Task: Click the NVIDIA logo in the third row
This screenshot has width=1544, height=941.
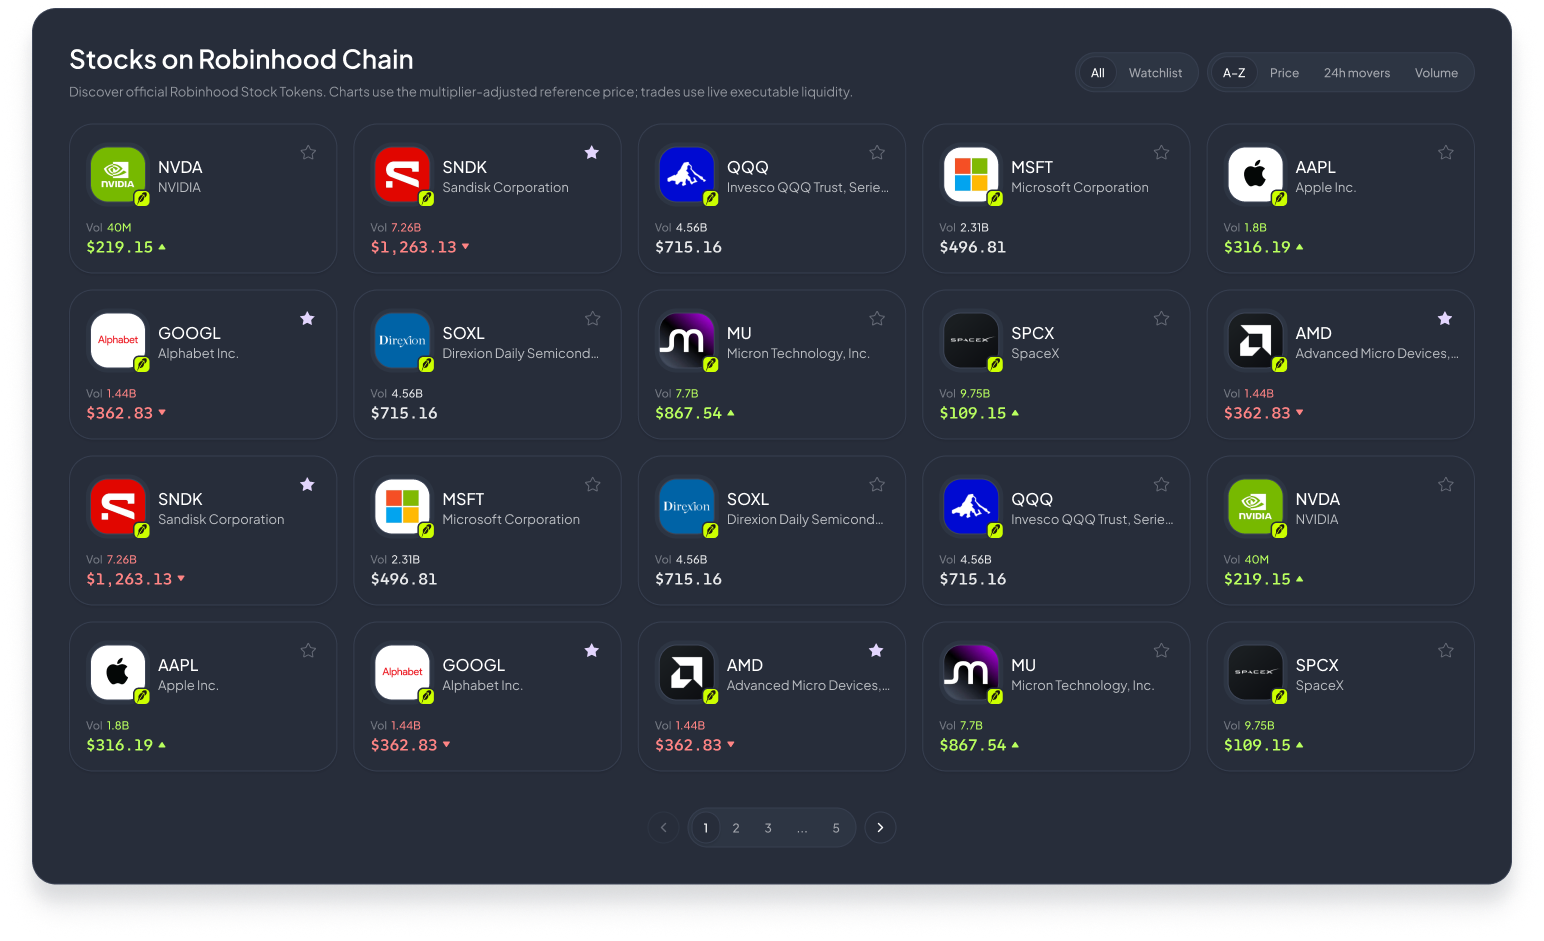Action: click(x=1256, y=507)
